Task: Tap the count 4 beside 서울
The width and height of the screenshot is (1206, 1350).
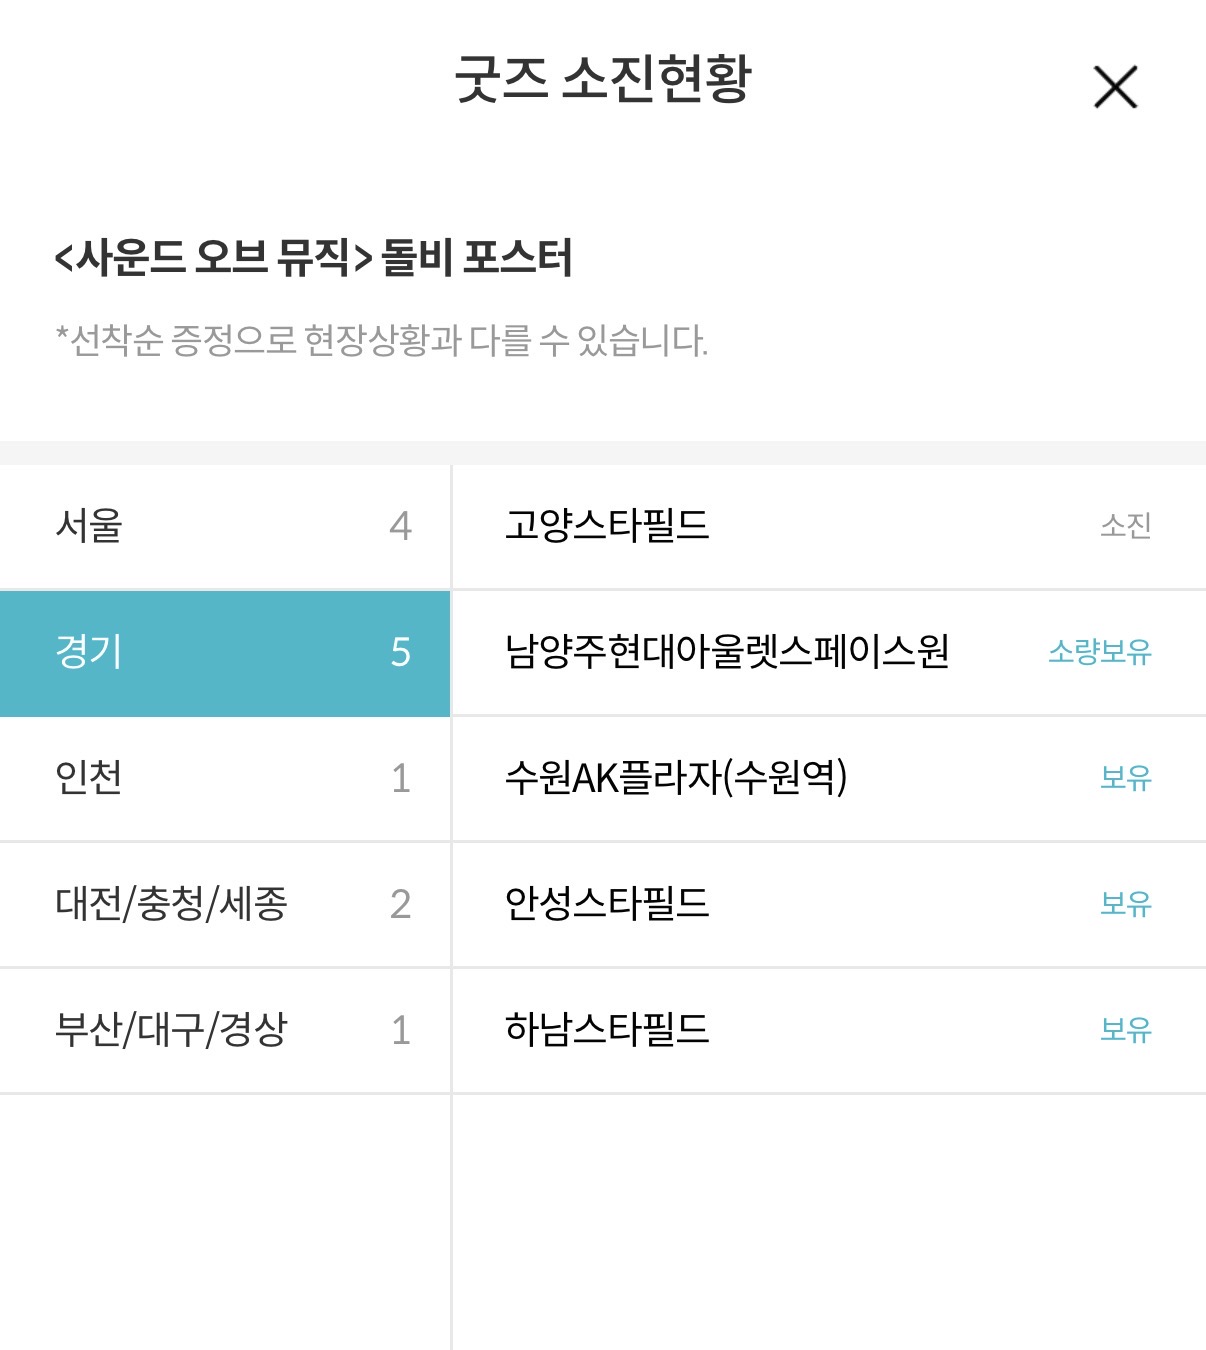Action: (400, 527)
